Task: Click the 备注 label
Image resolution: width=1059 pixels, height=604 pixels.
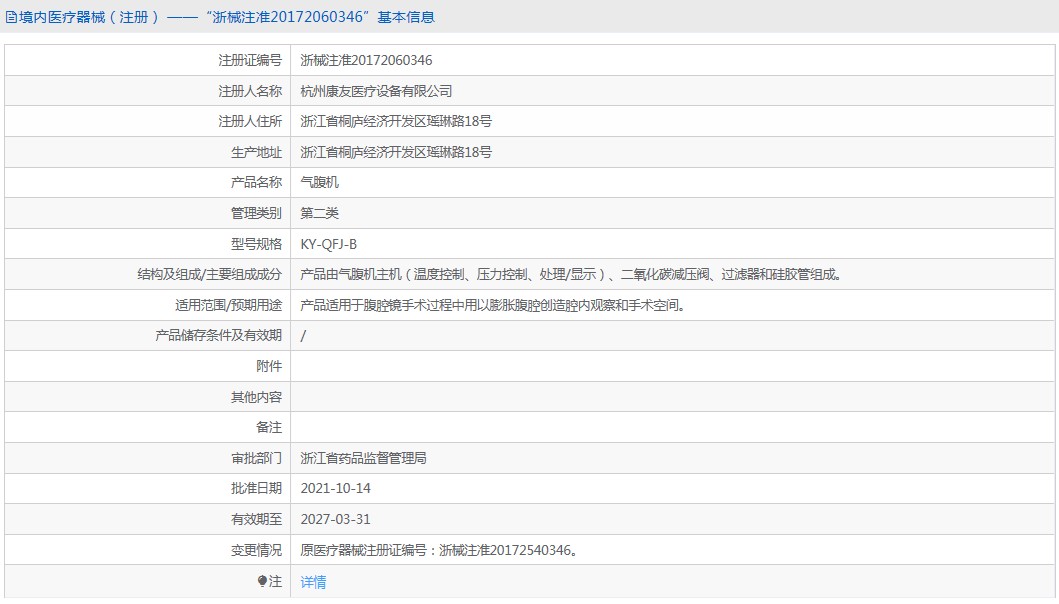Action: point(269,428)
